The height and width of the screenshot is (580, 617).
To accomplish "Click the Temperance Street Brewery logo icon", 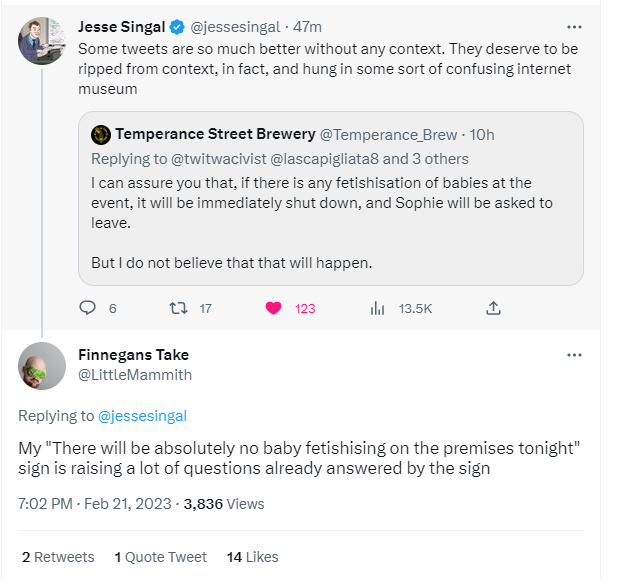I will (x=101, y=135).
